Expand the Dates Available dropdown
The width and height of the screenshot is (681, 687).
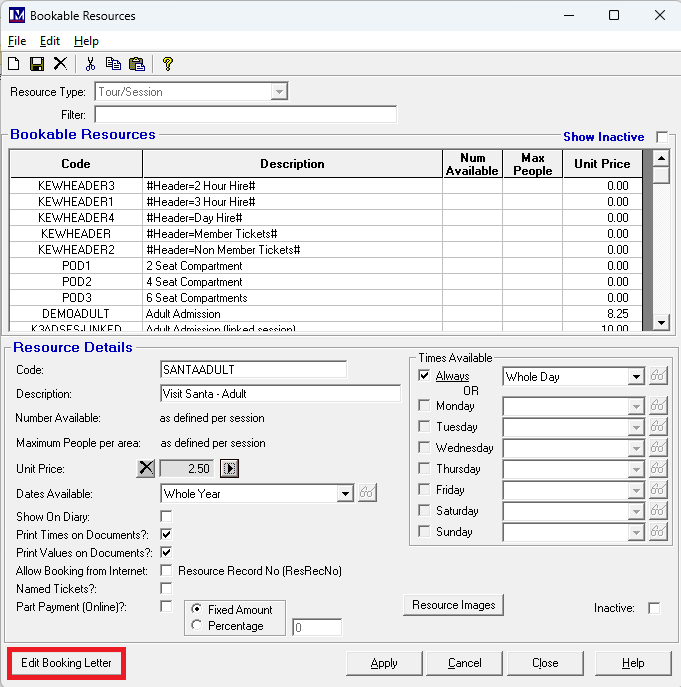(x=345, y=493)
